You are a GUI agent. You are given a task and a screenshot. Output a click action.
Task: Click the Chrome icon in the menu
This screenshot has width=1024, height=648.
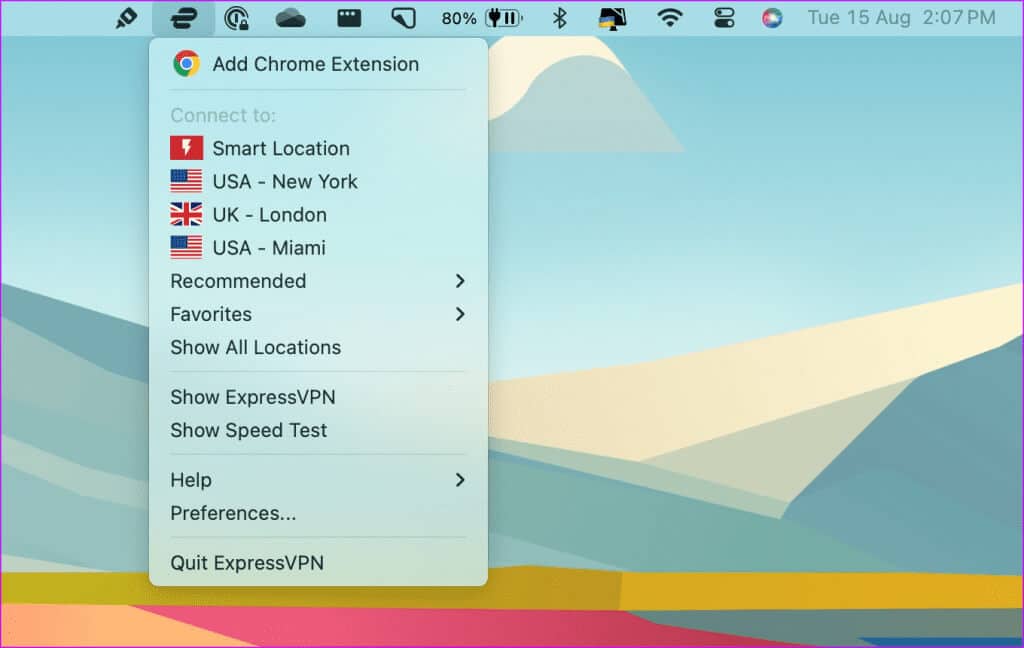coord(186,64)
